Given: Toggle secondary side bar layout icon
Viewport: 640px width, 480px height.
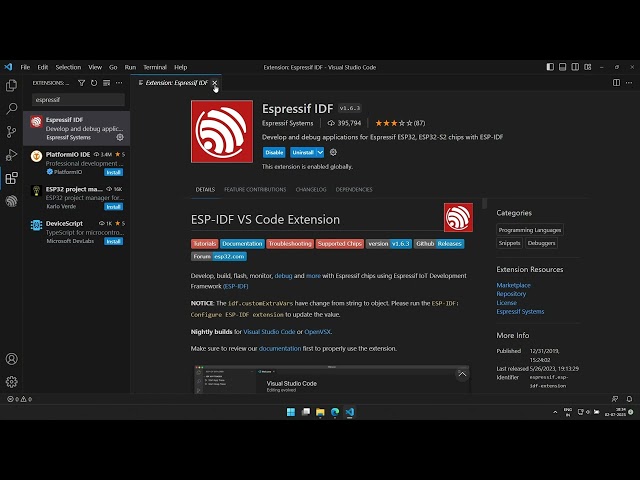Looking at the screenshot, I should 575,67.
